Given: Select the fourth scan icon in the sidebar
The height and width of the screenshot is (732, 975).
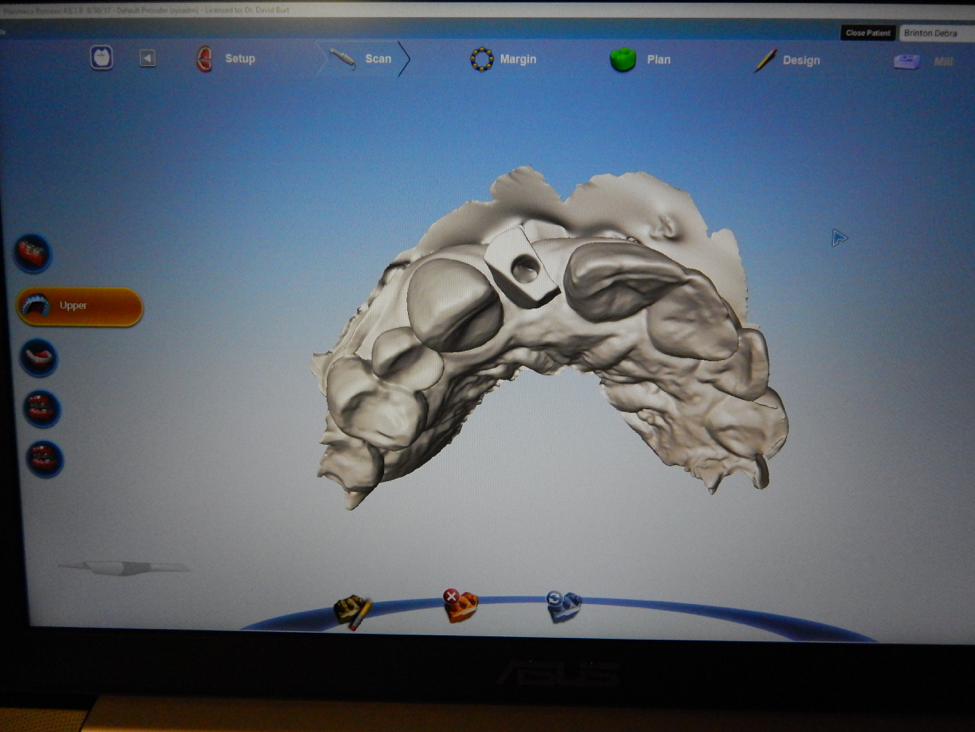Looking at the screenshot, I should [42, 408].
